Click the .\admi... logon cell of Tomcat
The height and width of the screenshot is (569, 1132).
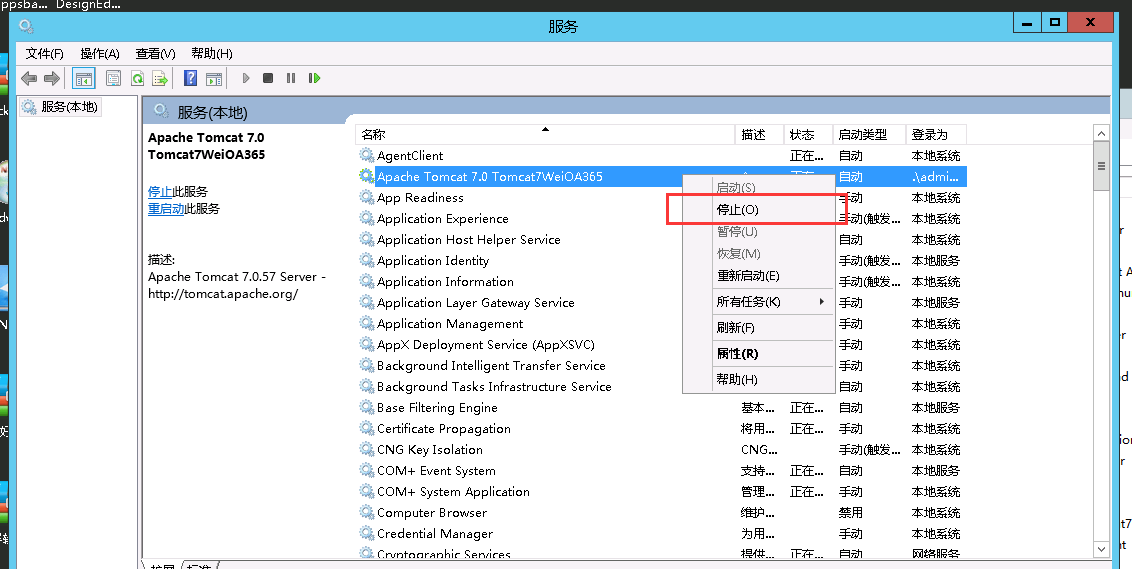coord(936,176)
